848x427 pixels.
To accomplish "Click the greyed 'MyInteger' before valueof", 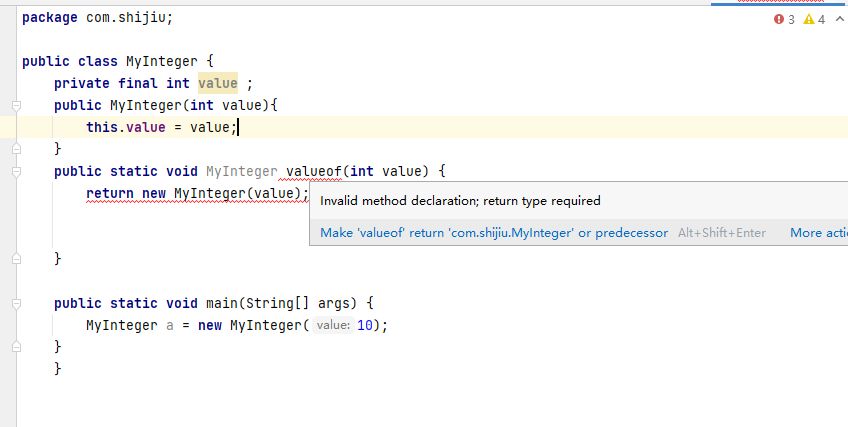I will (x=242, y=172).
